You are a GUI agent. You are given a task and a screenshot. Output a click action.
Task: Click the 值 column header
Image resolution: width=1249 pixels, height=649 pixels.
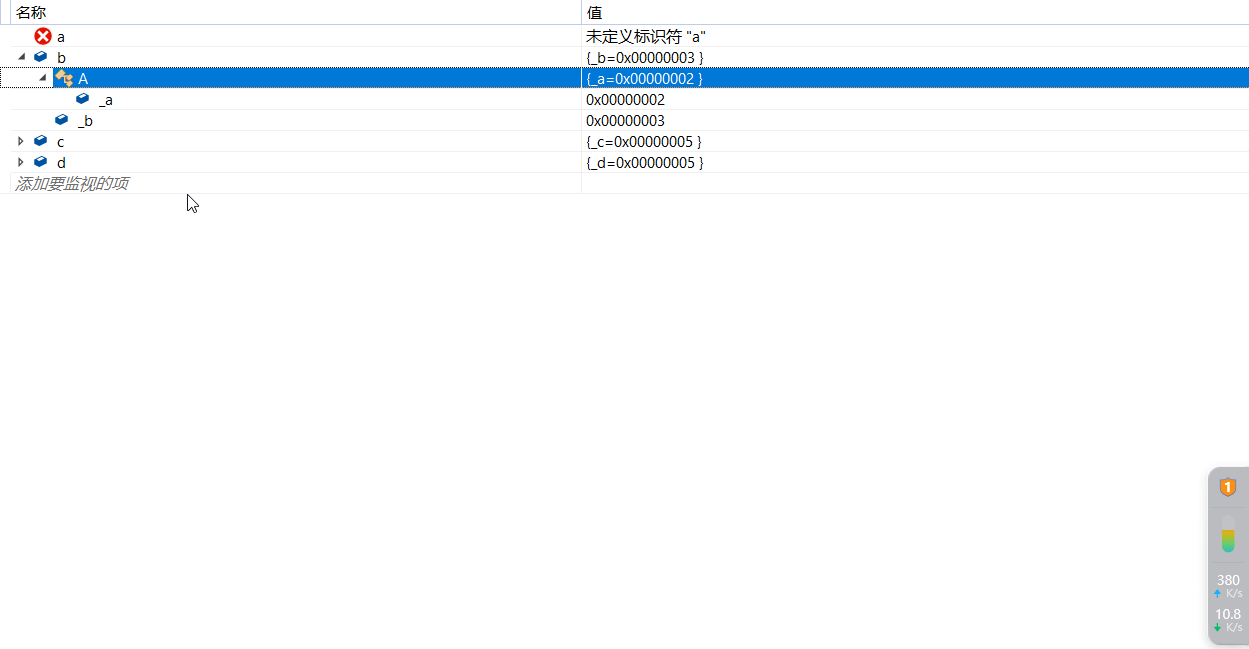click(x=915, y=12)
